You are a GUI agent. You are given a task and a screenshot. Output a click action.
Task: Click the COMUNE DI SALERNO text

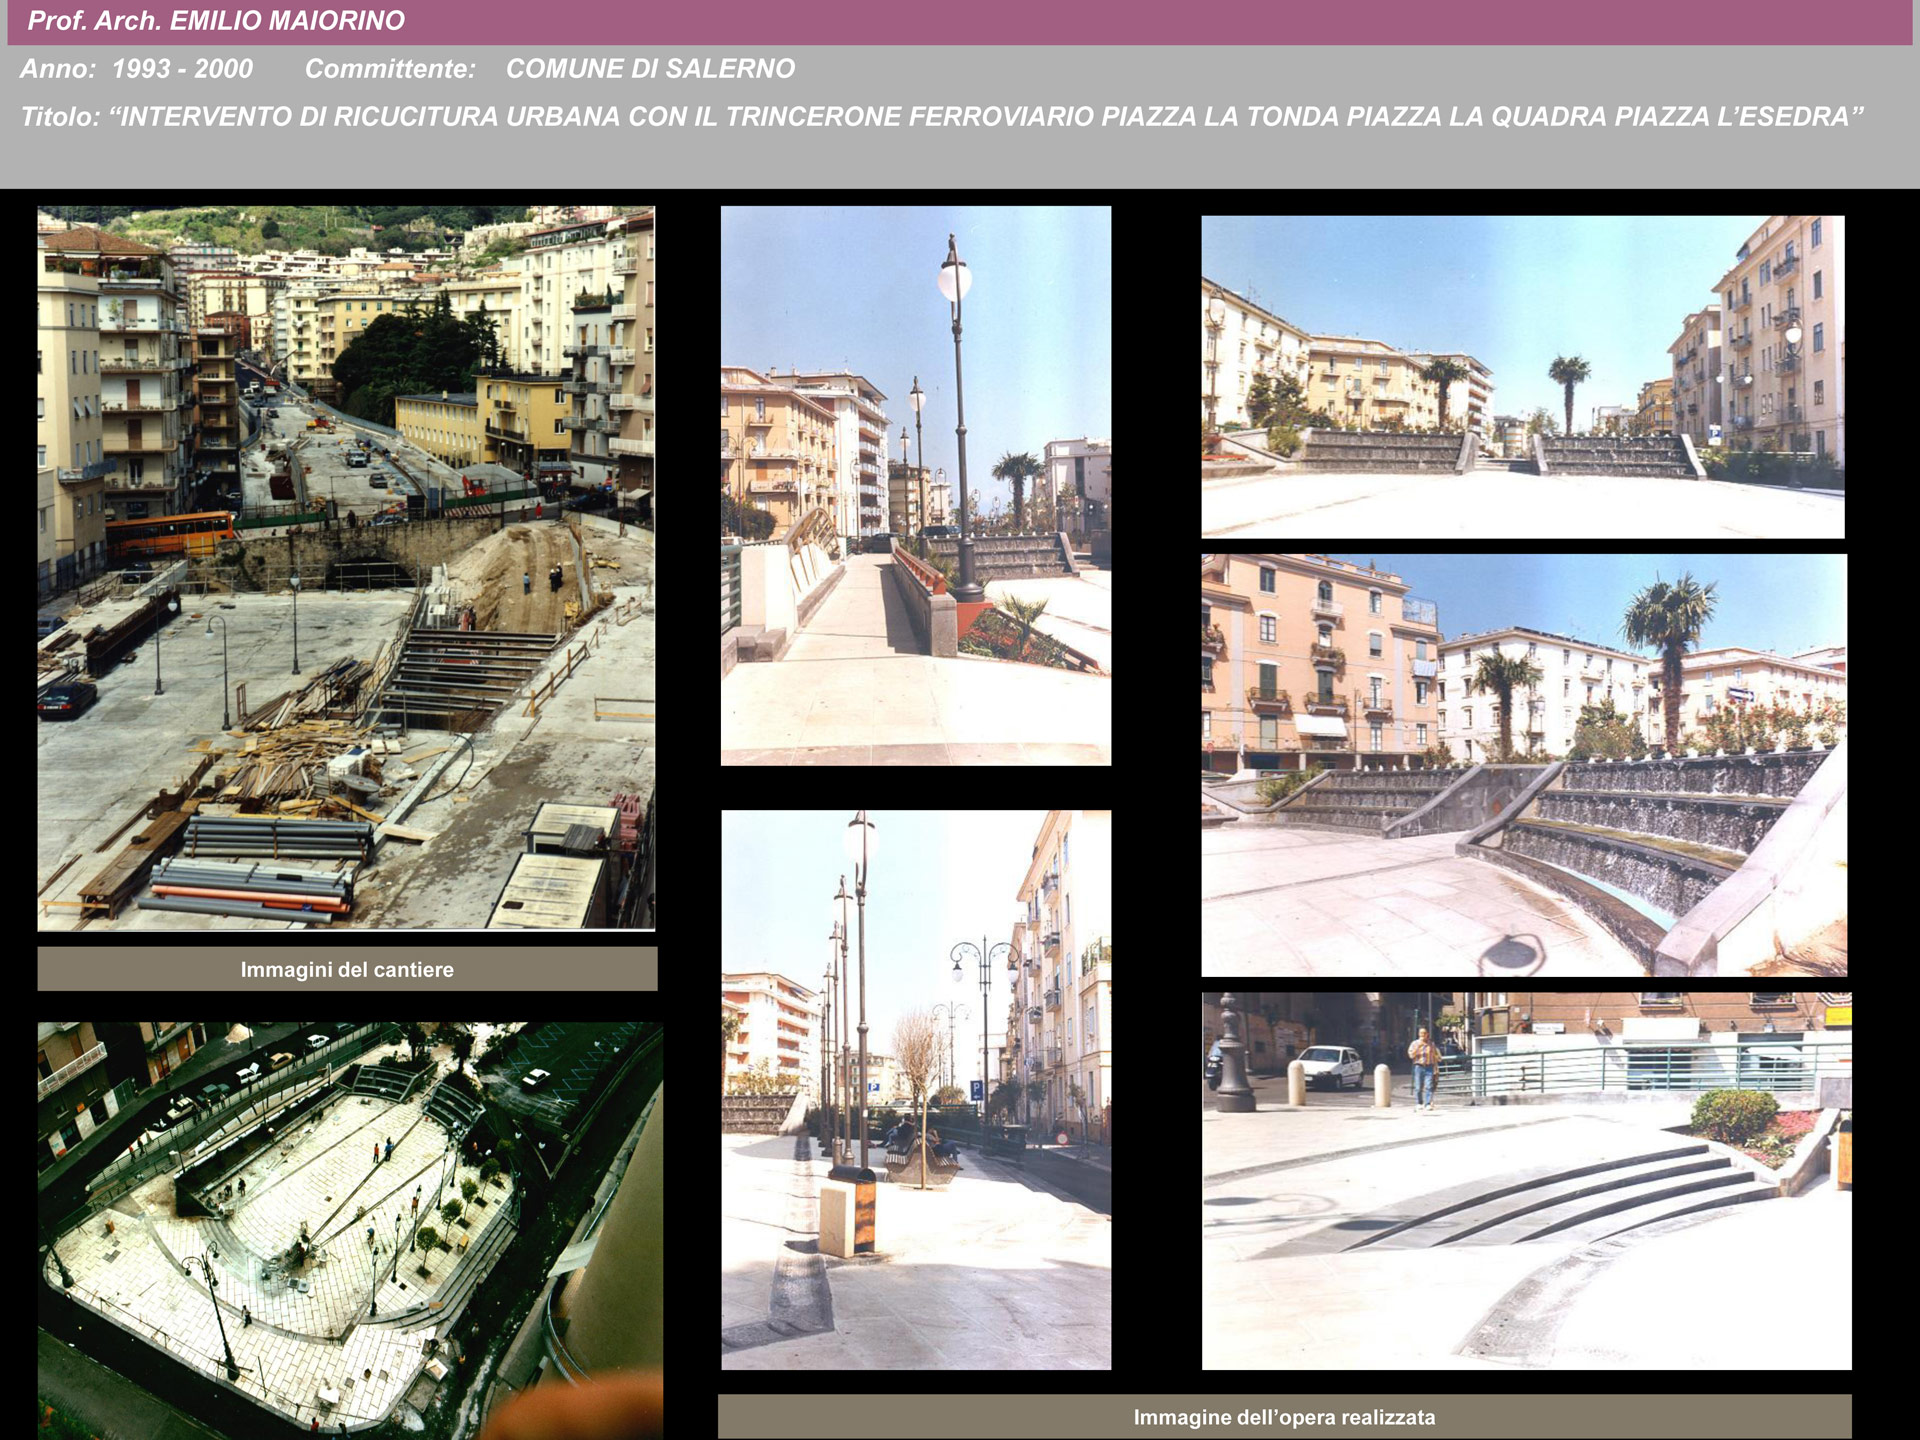pos(650,69)
